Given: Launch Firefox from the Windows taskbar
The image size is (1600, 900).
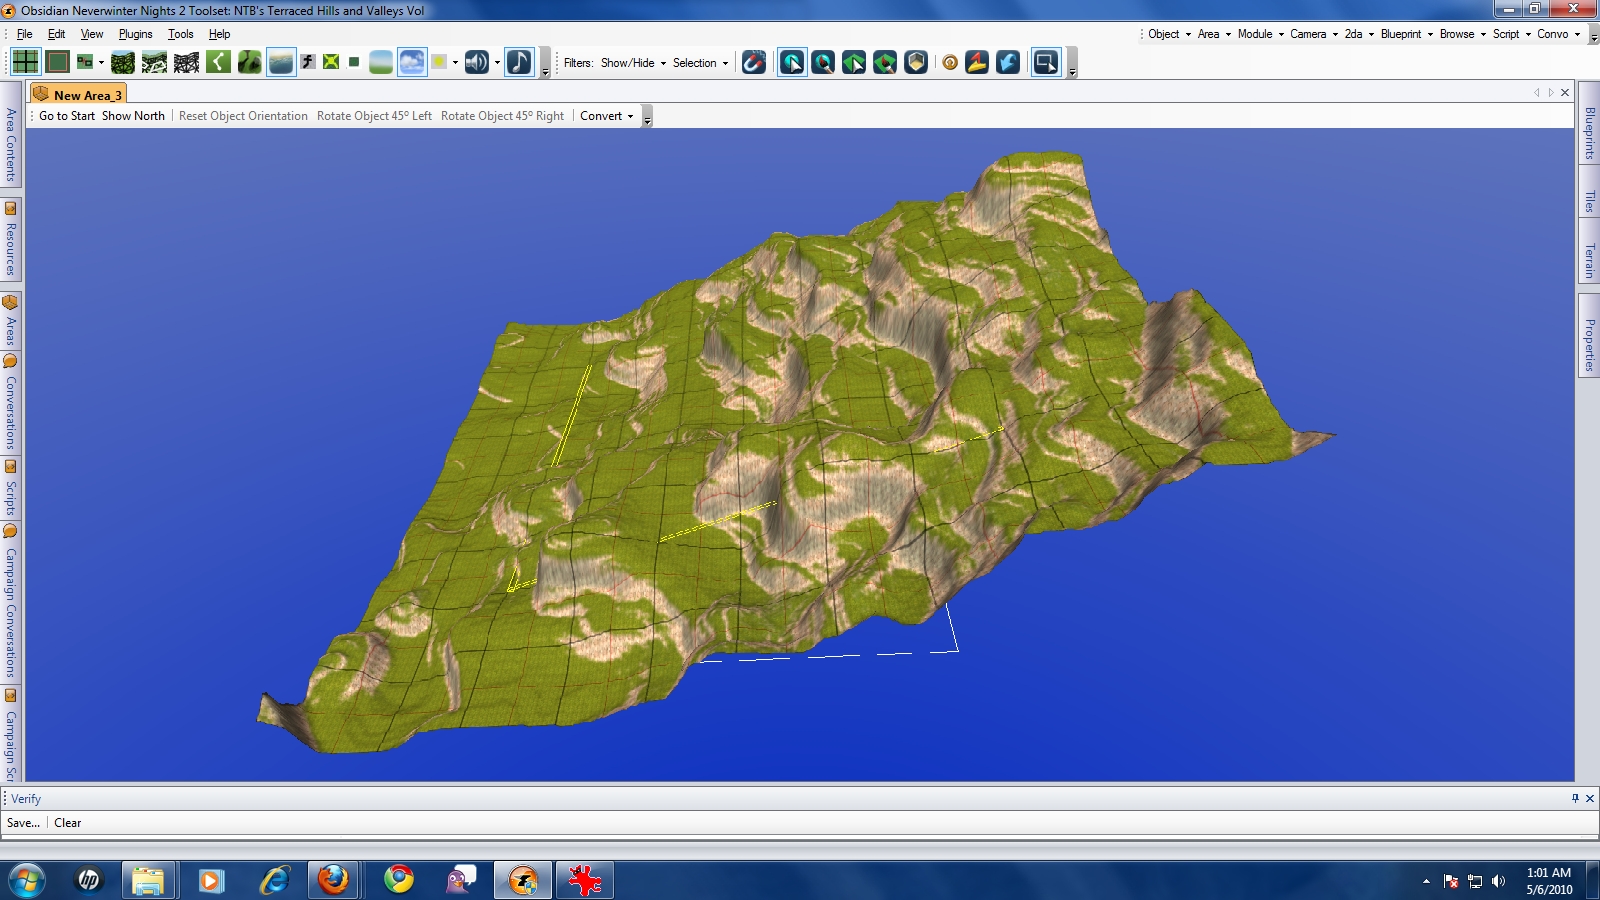Looking at the screenshot, I should pos(333,880).
